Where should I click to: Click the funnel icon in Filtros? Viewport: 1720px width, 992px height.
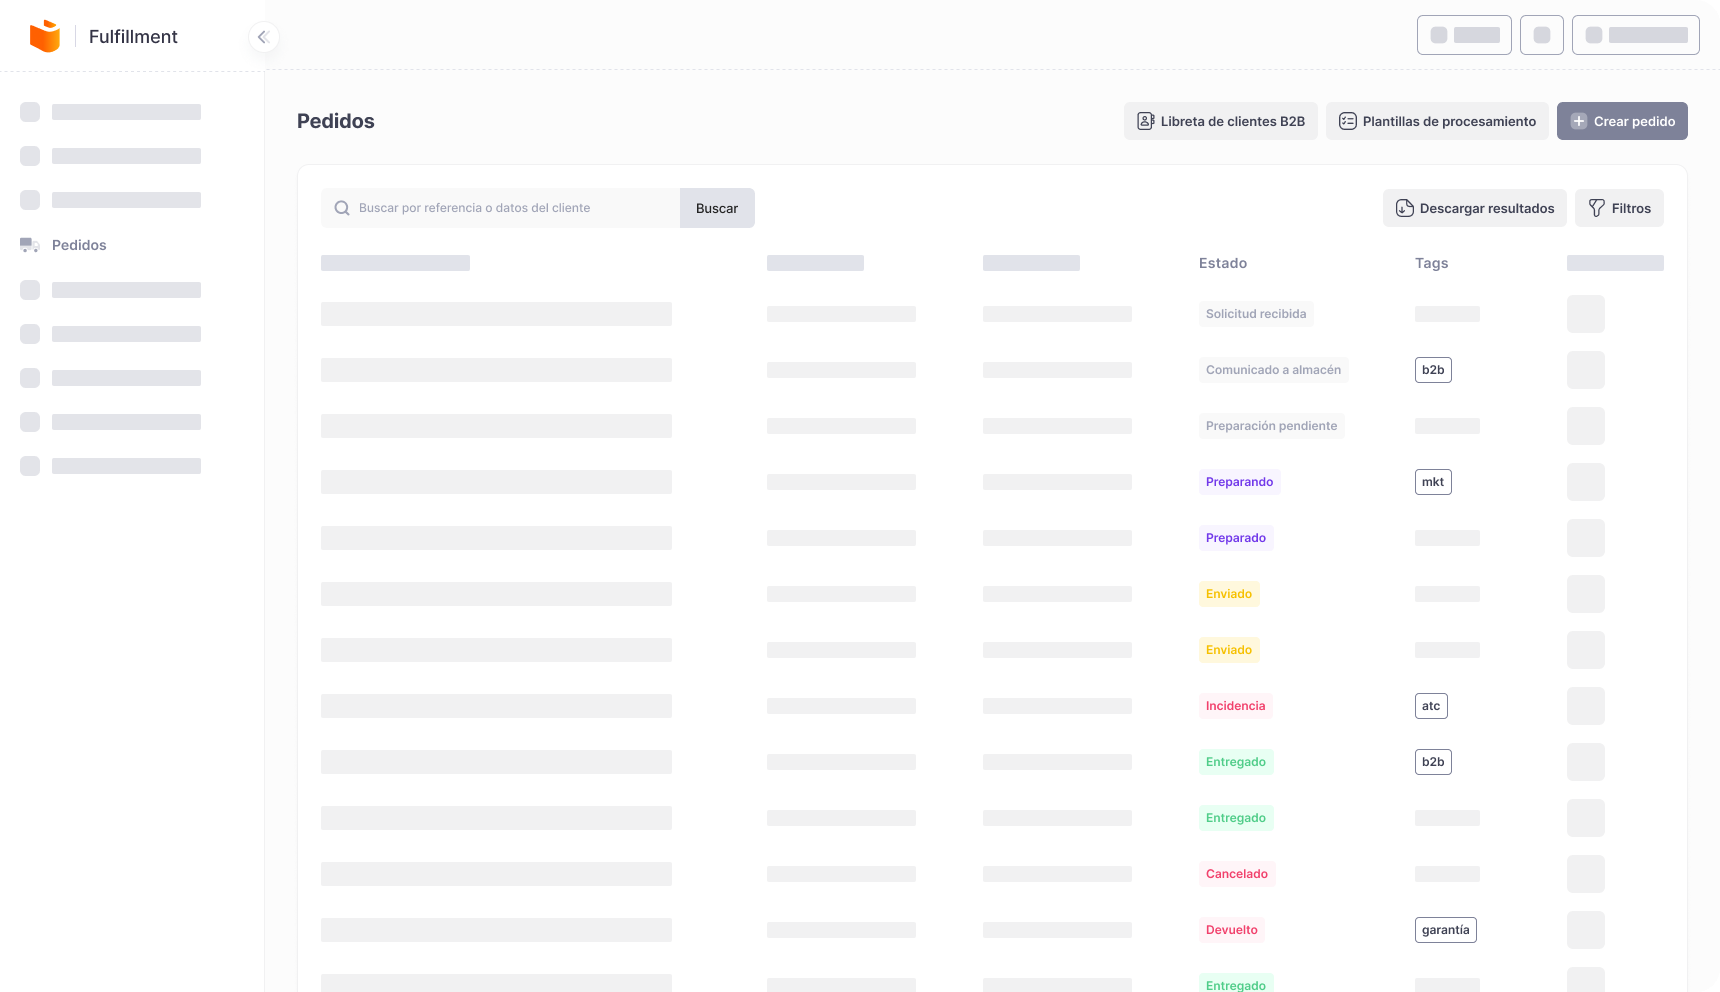pos(1597,208)
